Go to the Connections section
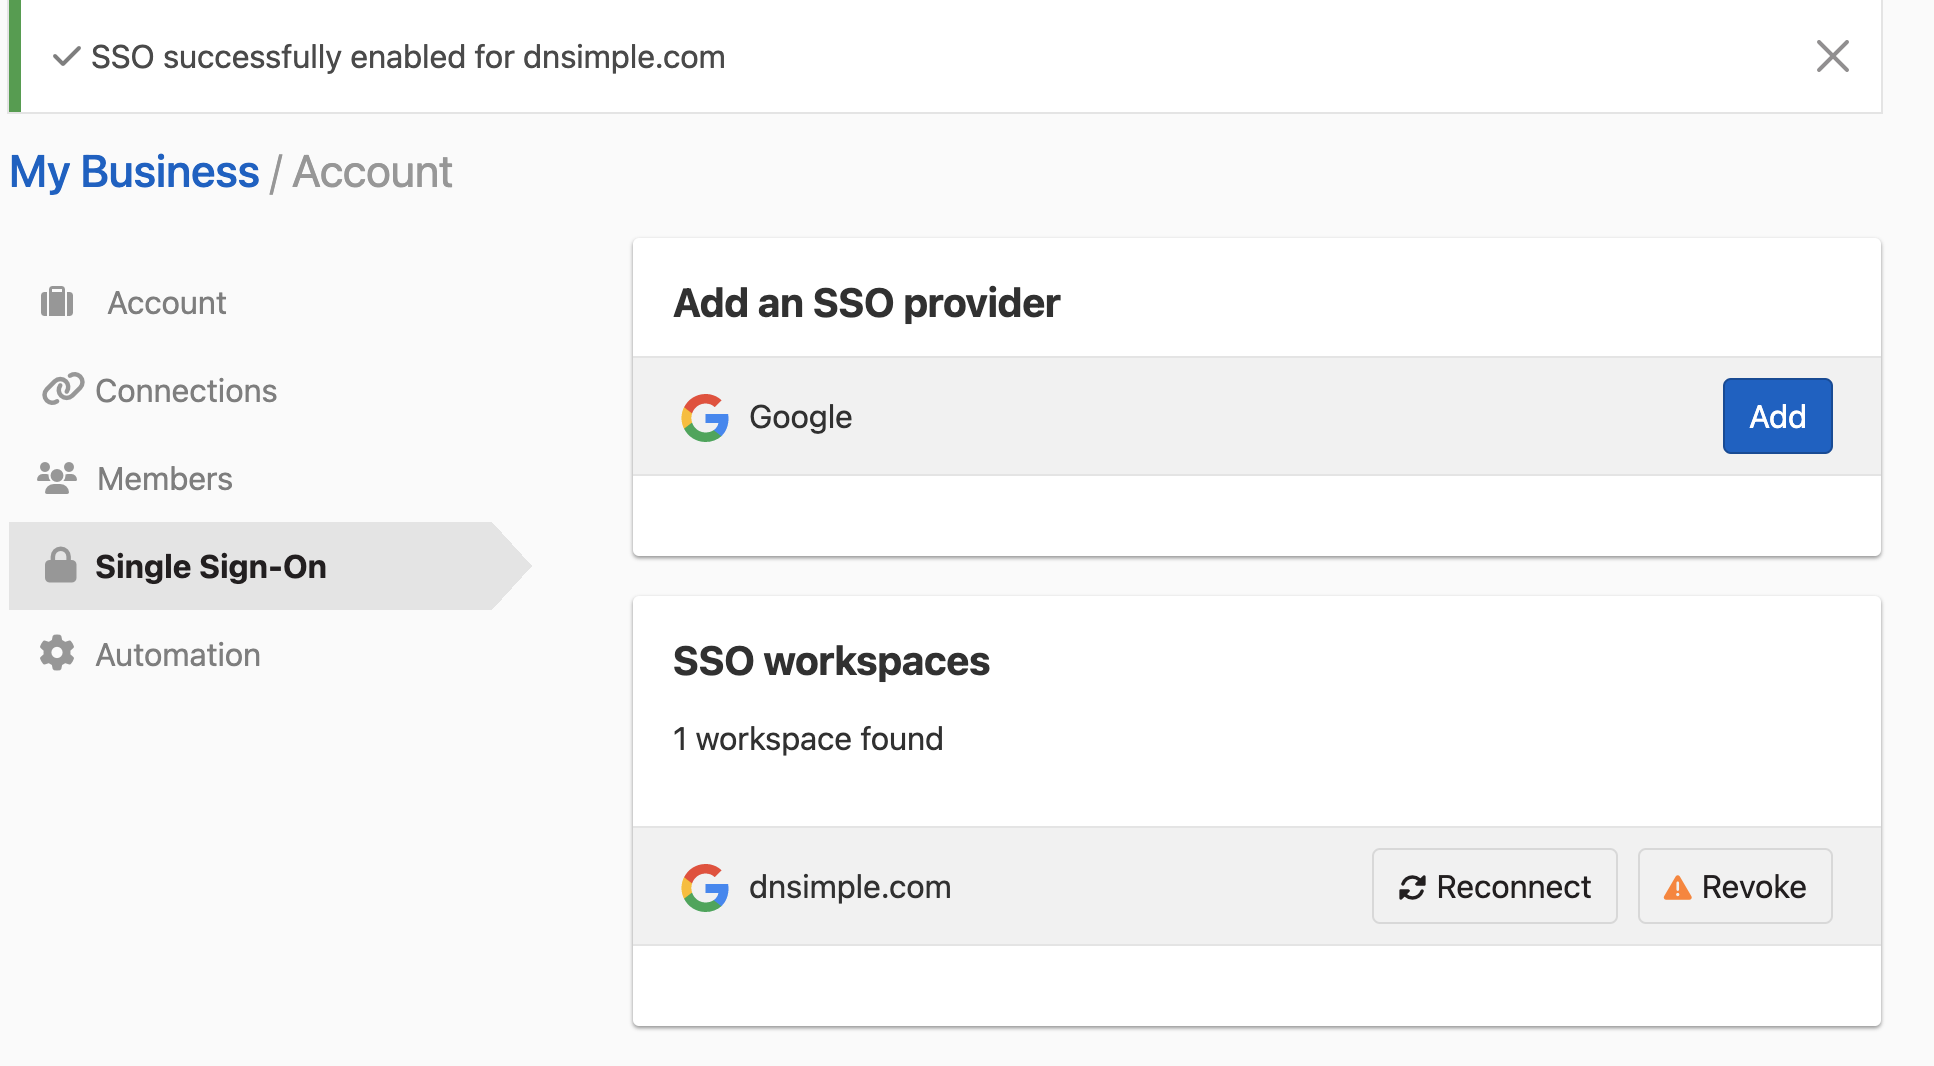Viewport: 1934px width, 1066px height. [x=186, y=390]
